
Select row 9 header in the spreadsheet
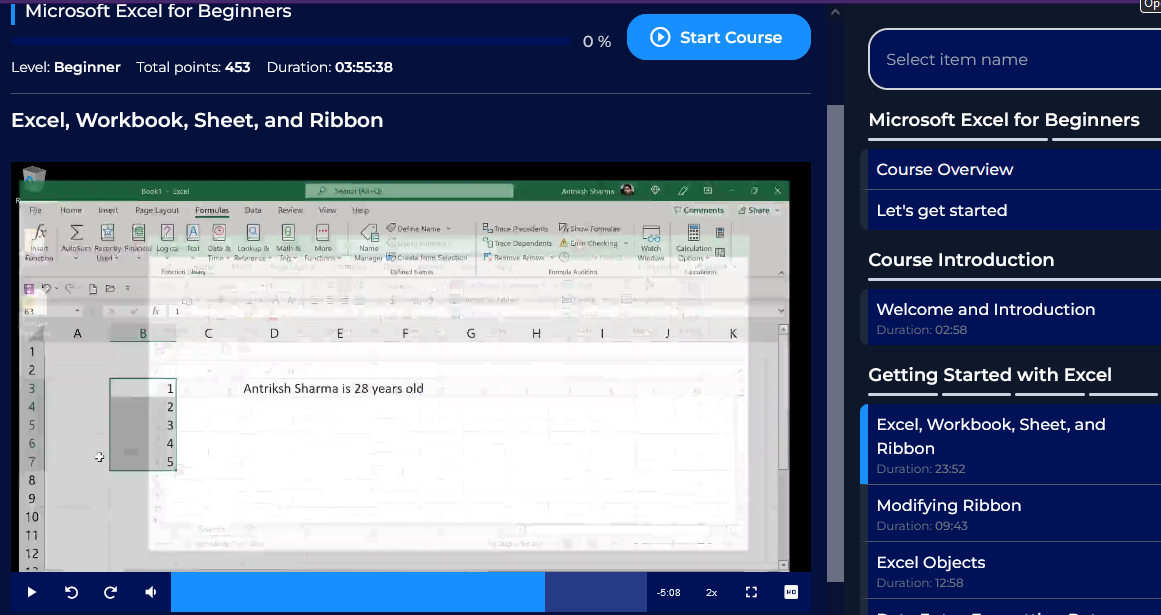click(x=32, y=498)
